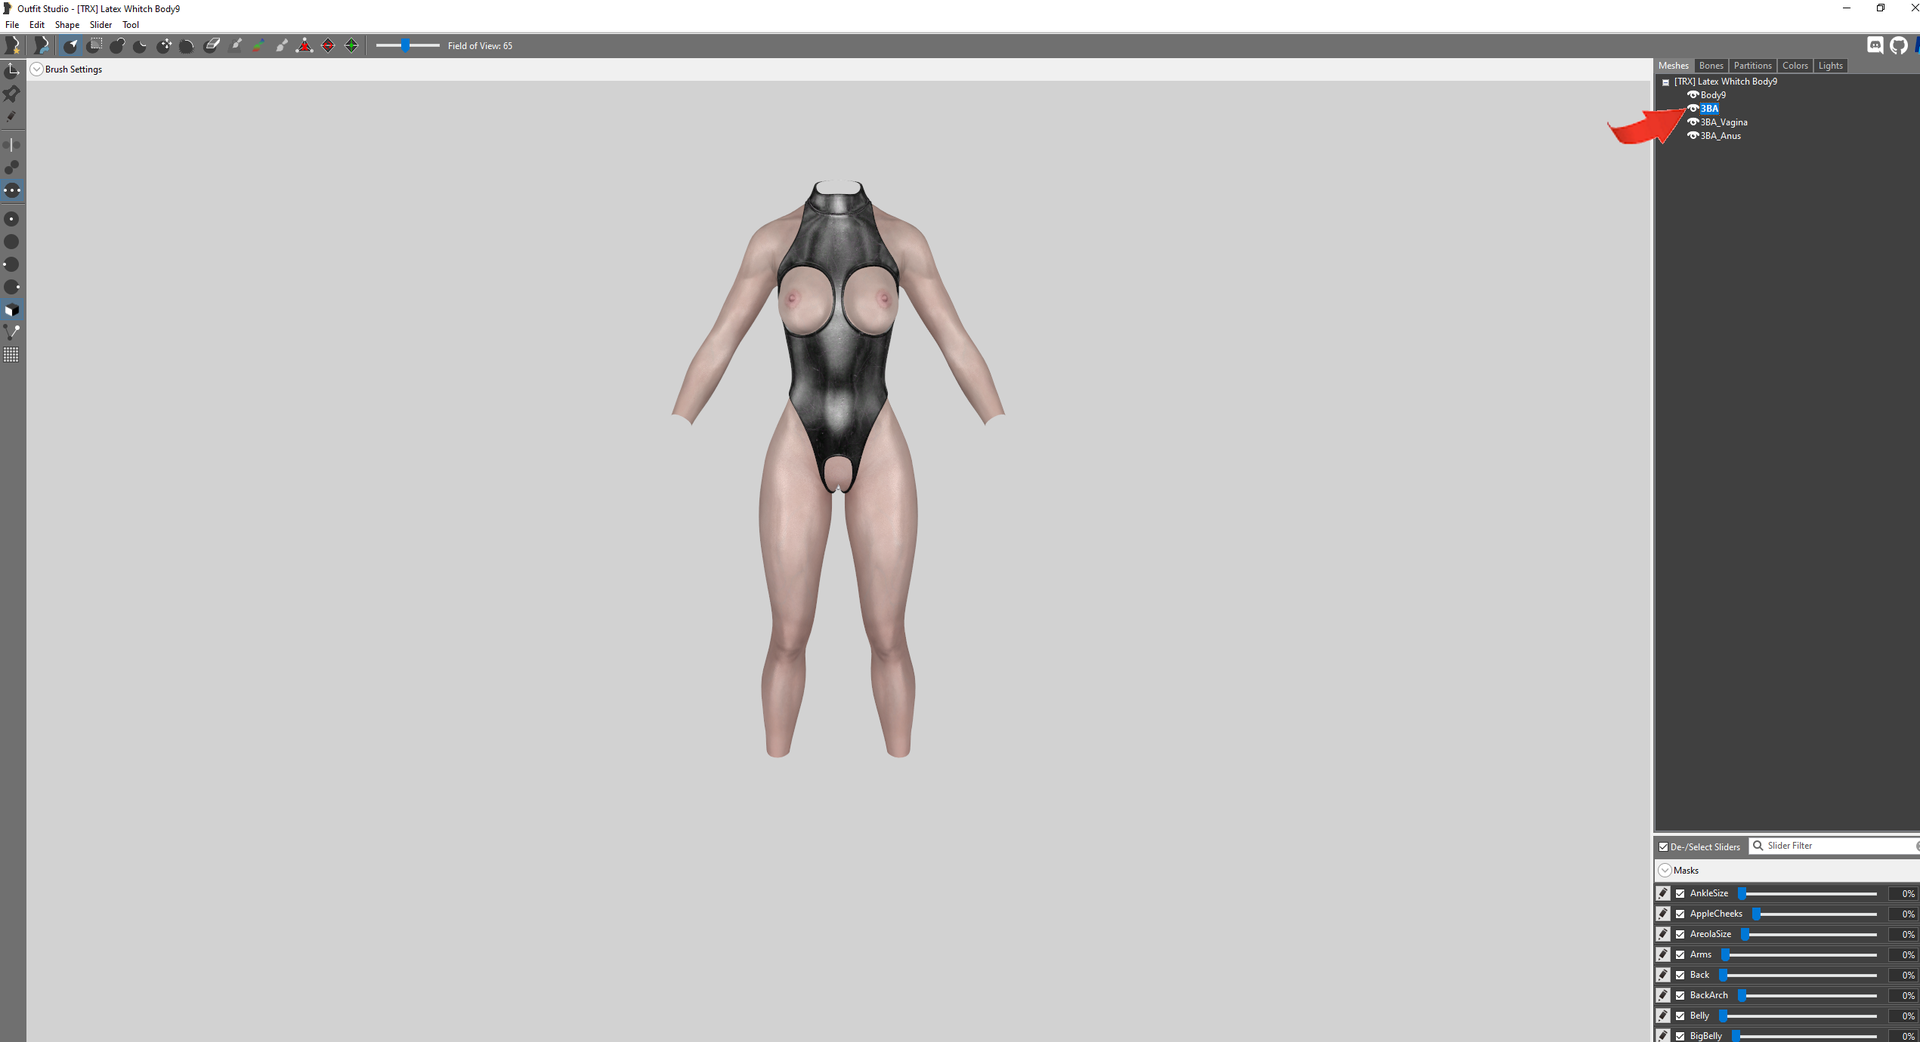Click the circle with left dot icon
This screenshot has width=1920, height=1042.
click(x=12, y=265)
